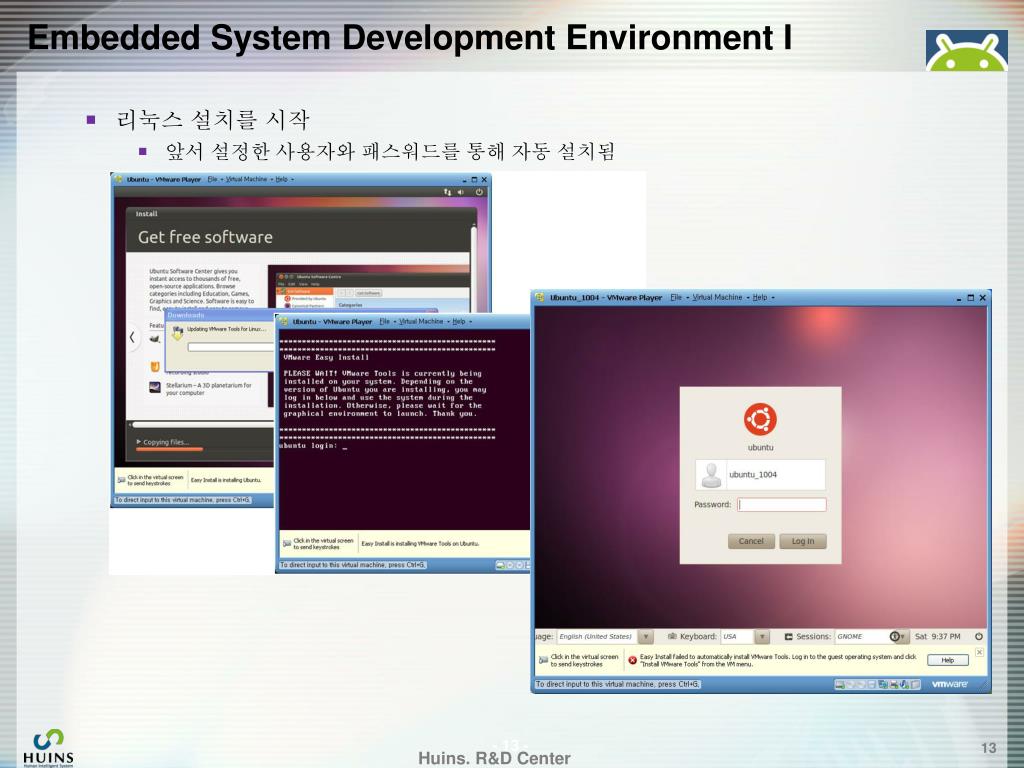Open the GNOME sessions dropdown
1024x768 pixels.
pos(866,636)
